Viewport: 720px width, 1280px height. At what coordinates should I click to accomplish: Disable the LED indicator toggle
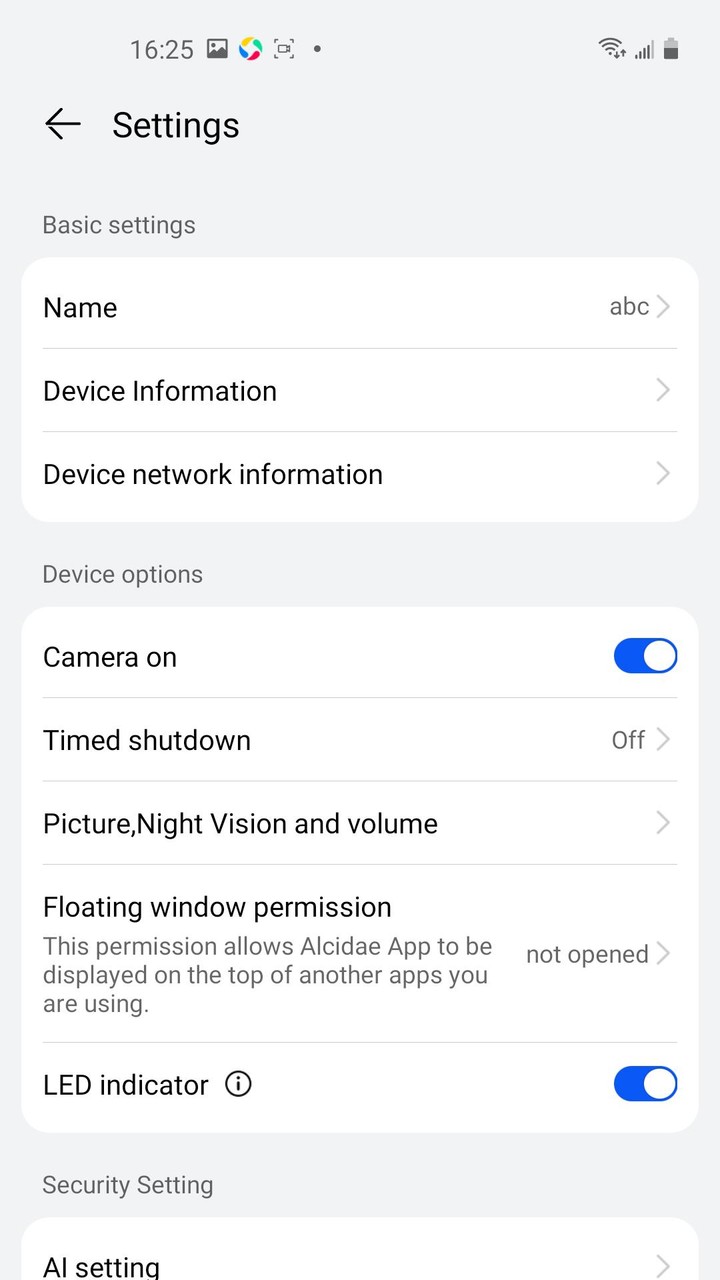click(645, 1084)
